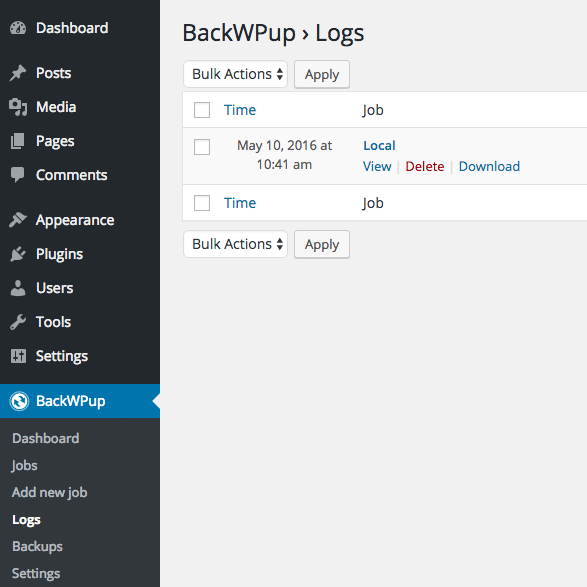This screenshot has width=587, height=587.
Task: Click the Media camera-and-note icon
Action: click(x=18, y=107)
